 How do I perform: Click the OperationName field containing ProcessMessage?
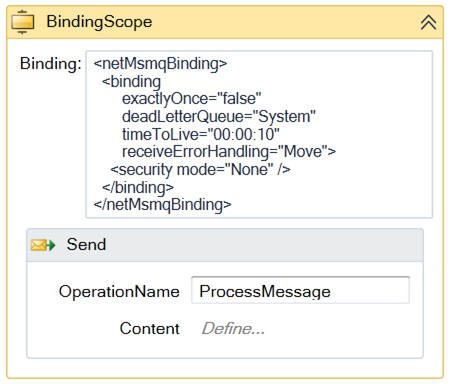(x=300, y=291)
